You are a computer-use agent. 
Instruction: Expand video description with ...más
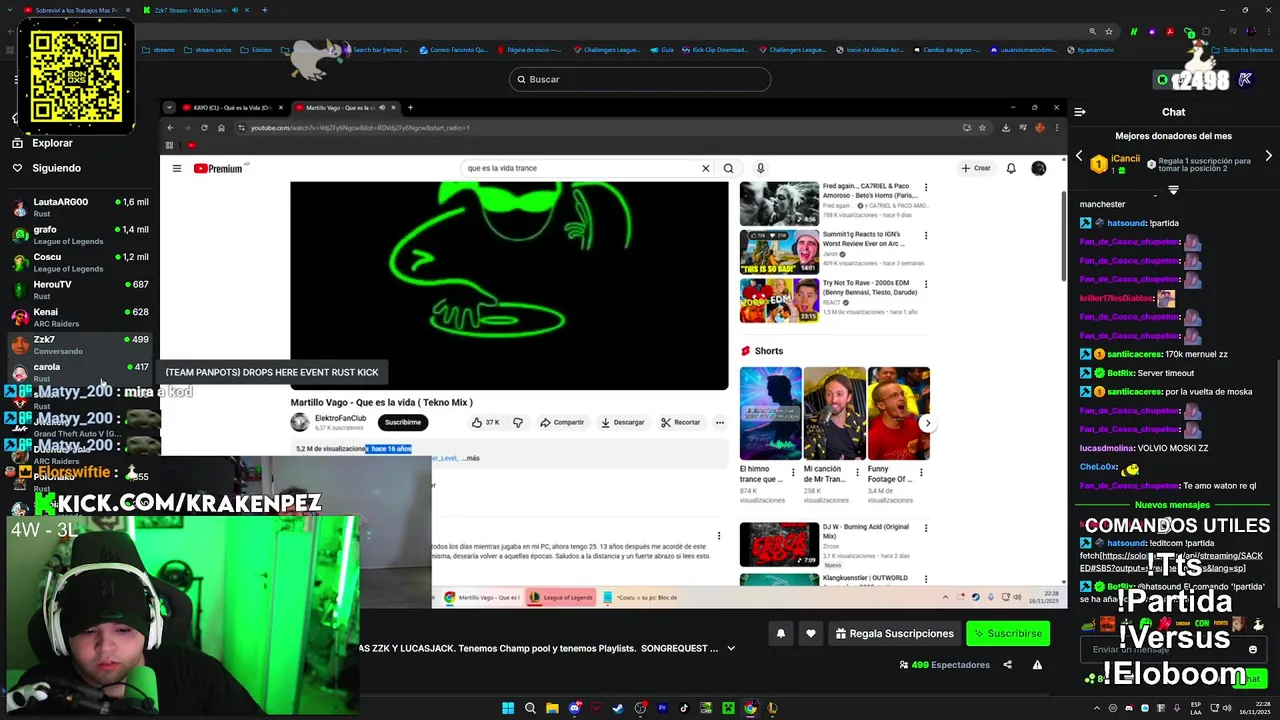[x=472, y=458]
